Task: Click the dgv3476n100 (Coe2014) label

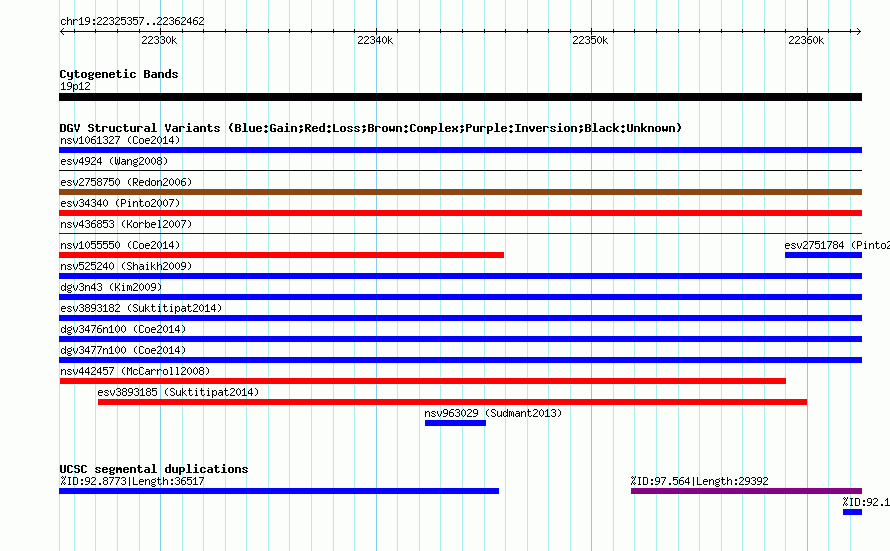Action: (123, 329)
